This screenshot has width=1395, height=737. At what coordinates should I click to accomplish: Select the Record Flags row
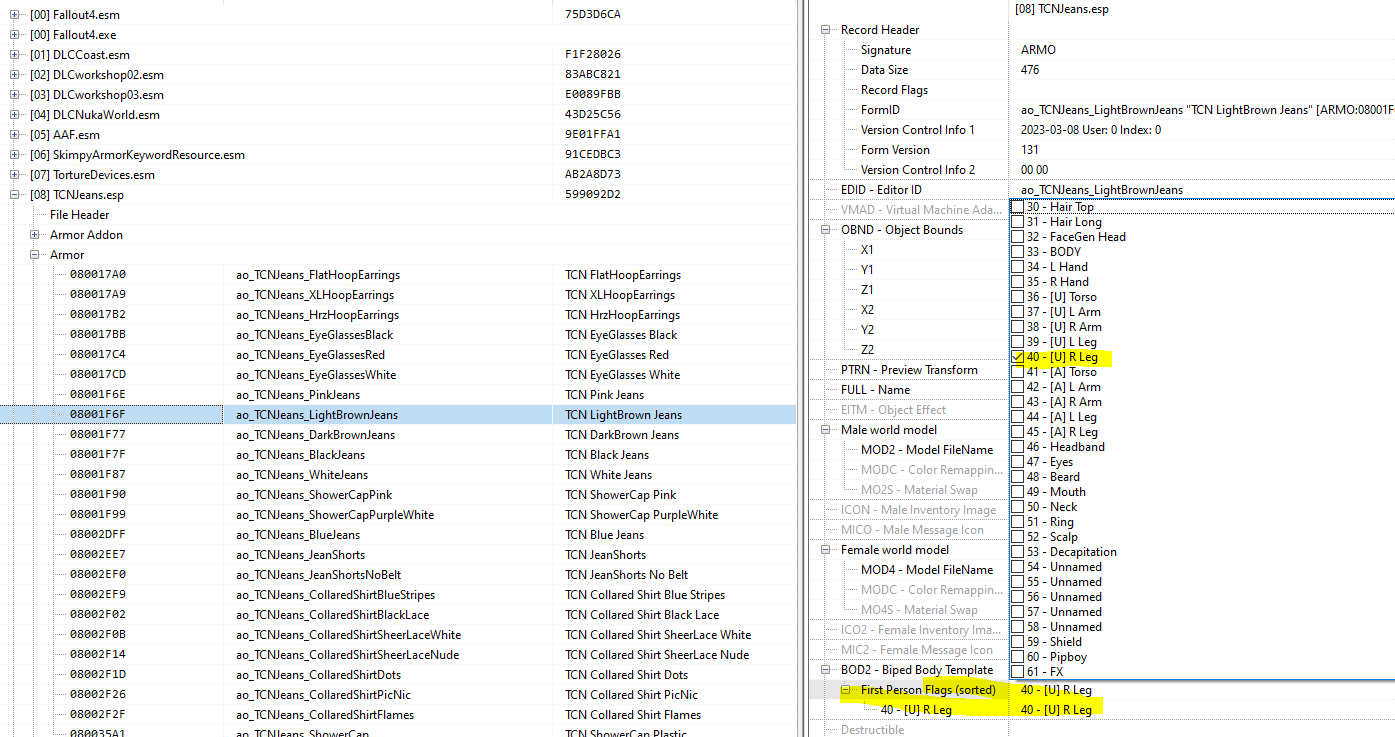[x=894, y=90]
